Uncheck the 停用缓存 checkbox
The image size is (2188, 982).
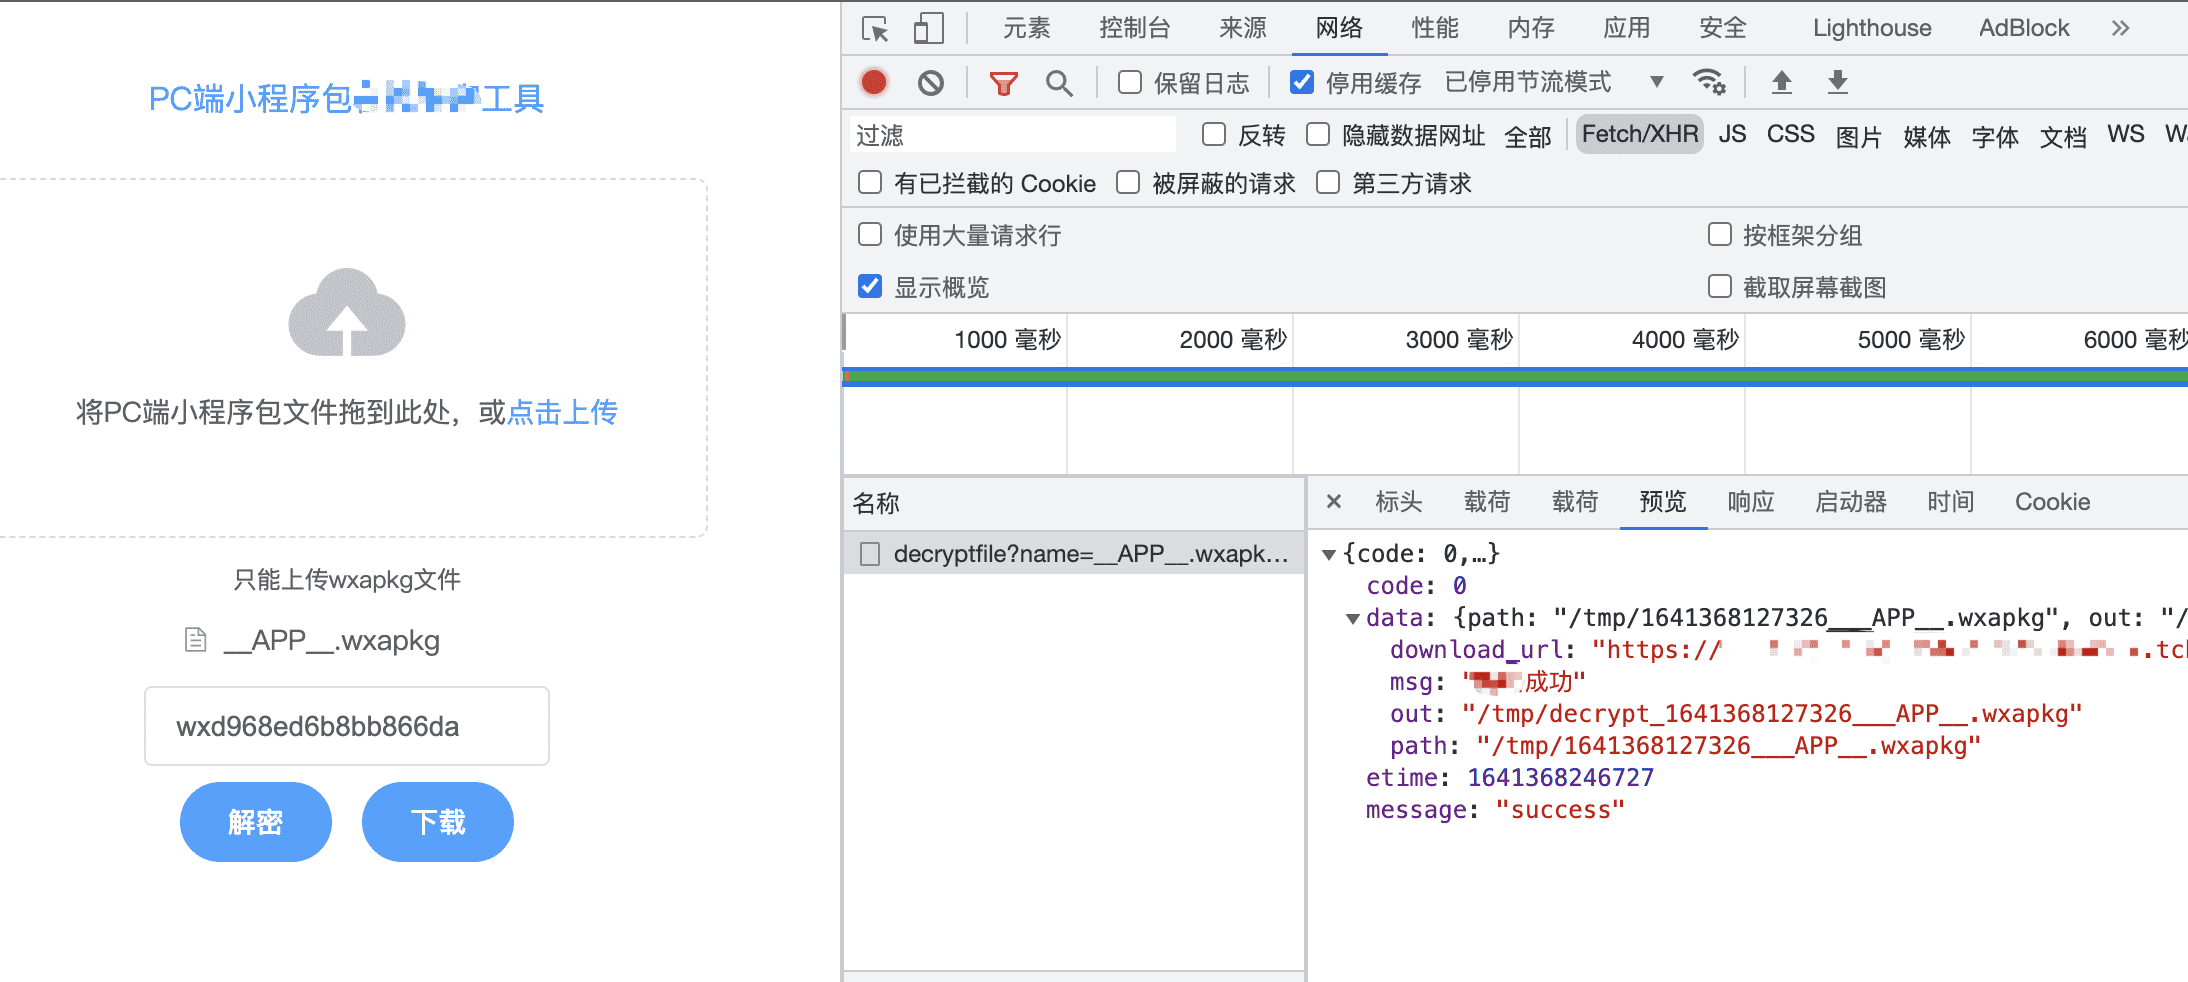pos(1302,82)
